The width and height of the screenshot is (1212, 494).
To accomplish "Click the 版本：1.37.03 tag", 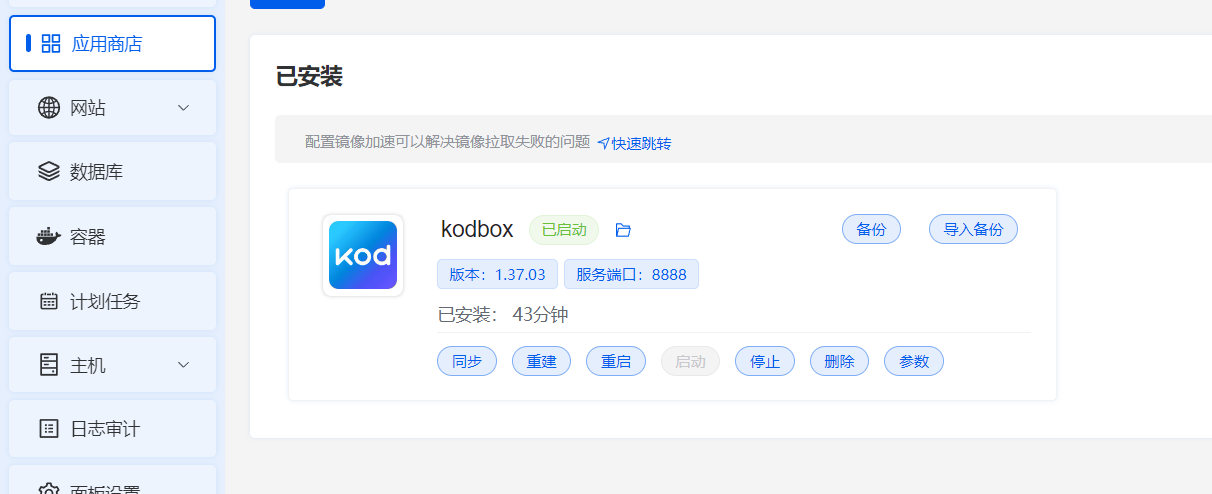I will (x=497, y=274).
